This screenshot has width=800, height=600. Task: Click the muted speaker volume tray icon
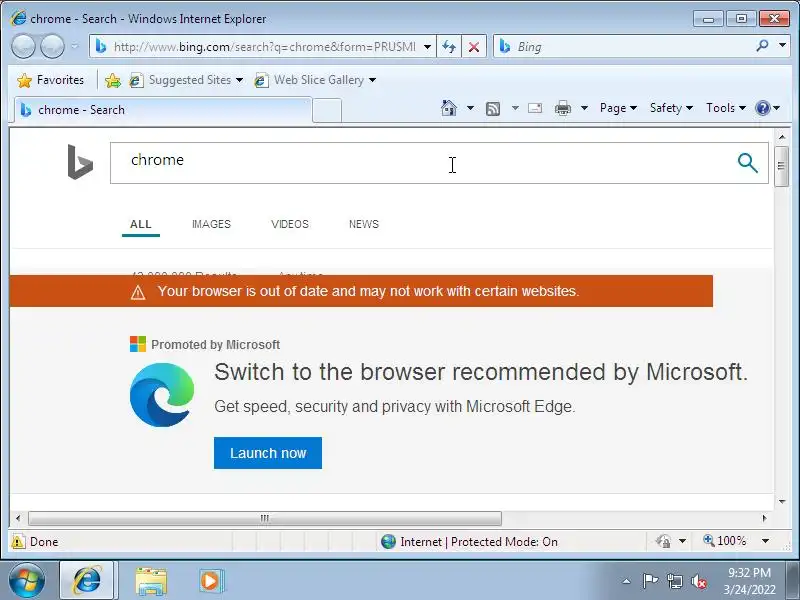(x=699, y=581)
